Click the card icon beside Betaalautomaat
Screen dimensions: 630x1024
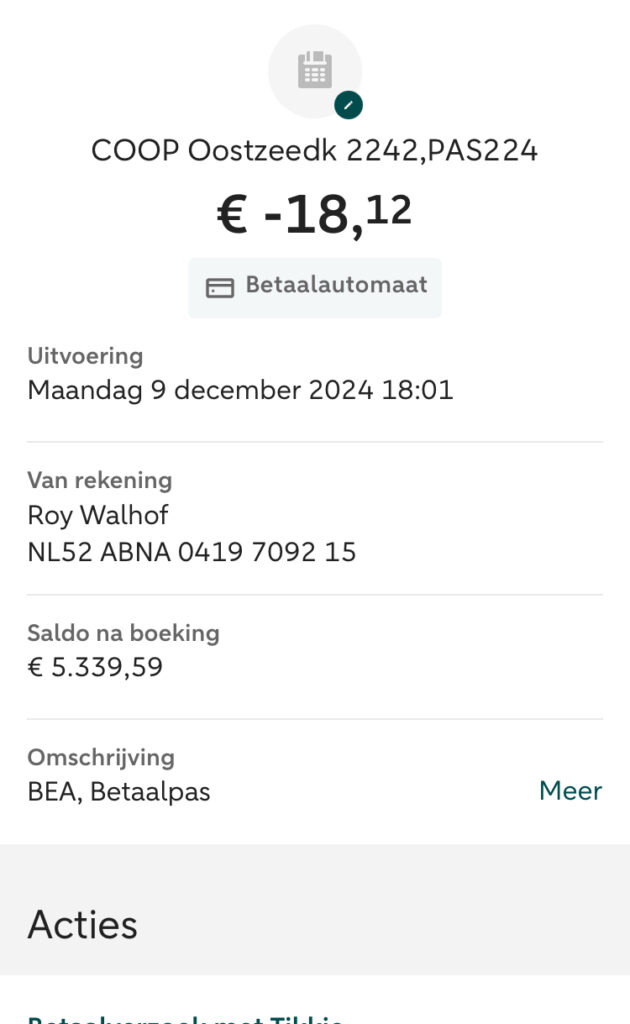point(220,288)
